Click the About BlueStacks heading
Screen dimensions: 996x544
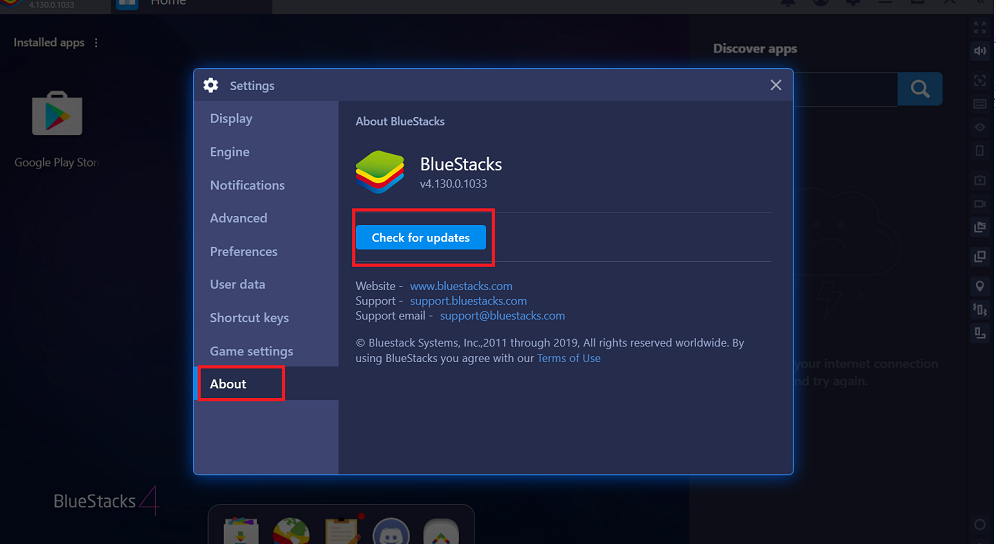point(400,121)
